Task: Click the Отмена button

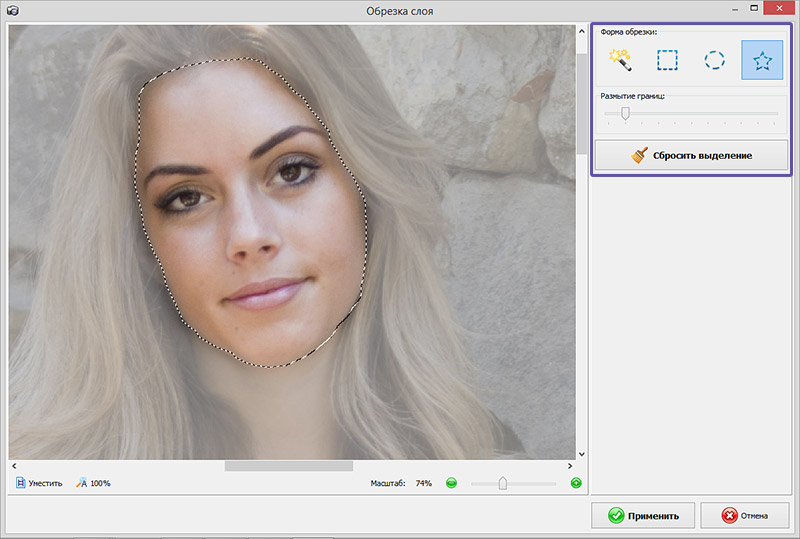Action: point(745,516)
